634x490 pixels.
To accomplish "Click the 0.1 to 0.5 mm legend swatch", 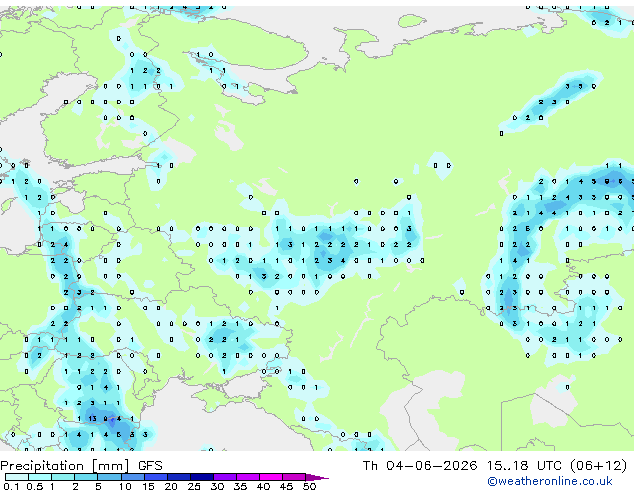I will pos(17,477).
